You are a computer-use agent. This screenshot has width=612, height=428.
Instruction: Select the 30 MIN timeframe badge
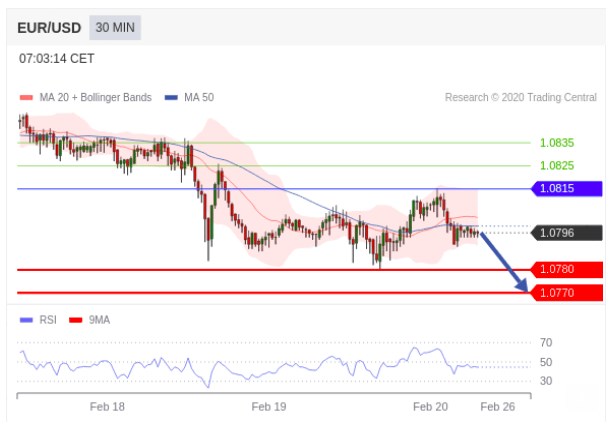point(115,28)
